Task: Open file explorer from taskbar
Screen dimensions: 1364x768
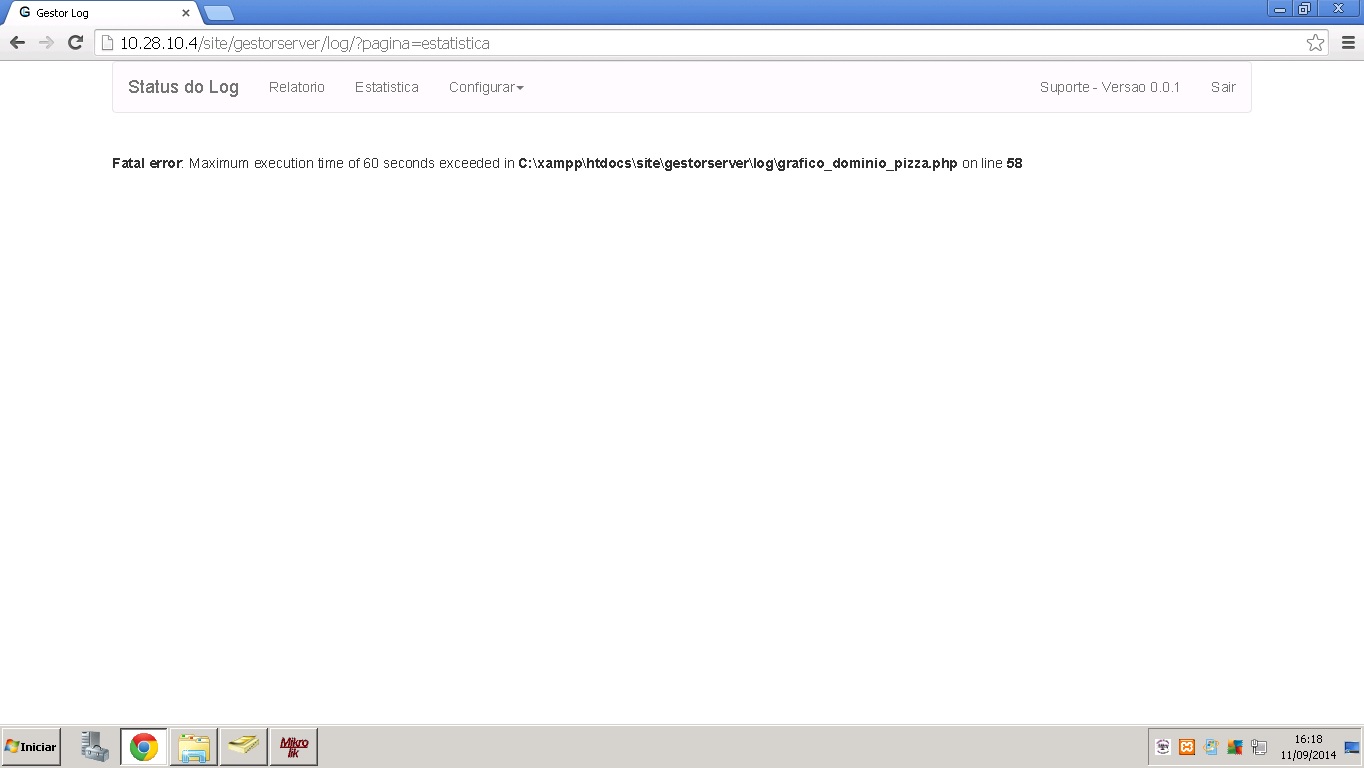Action: pos(194,747)
